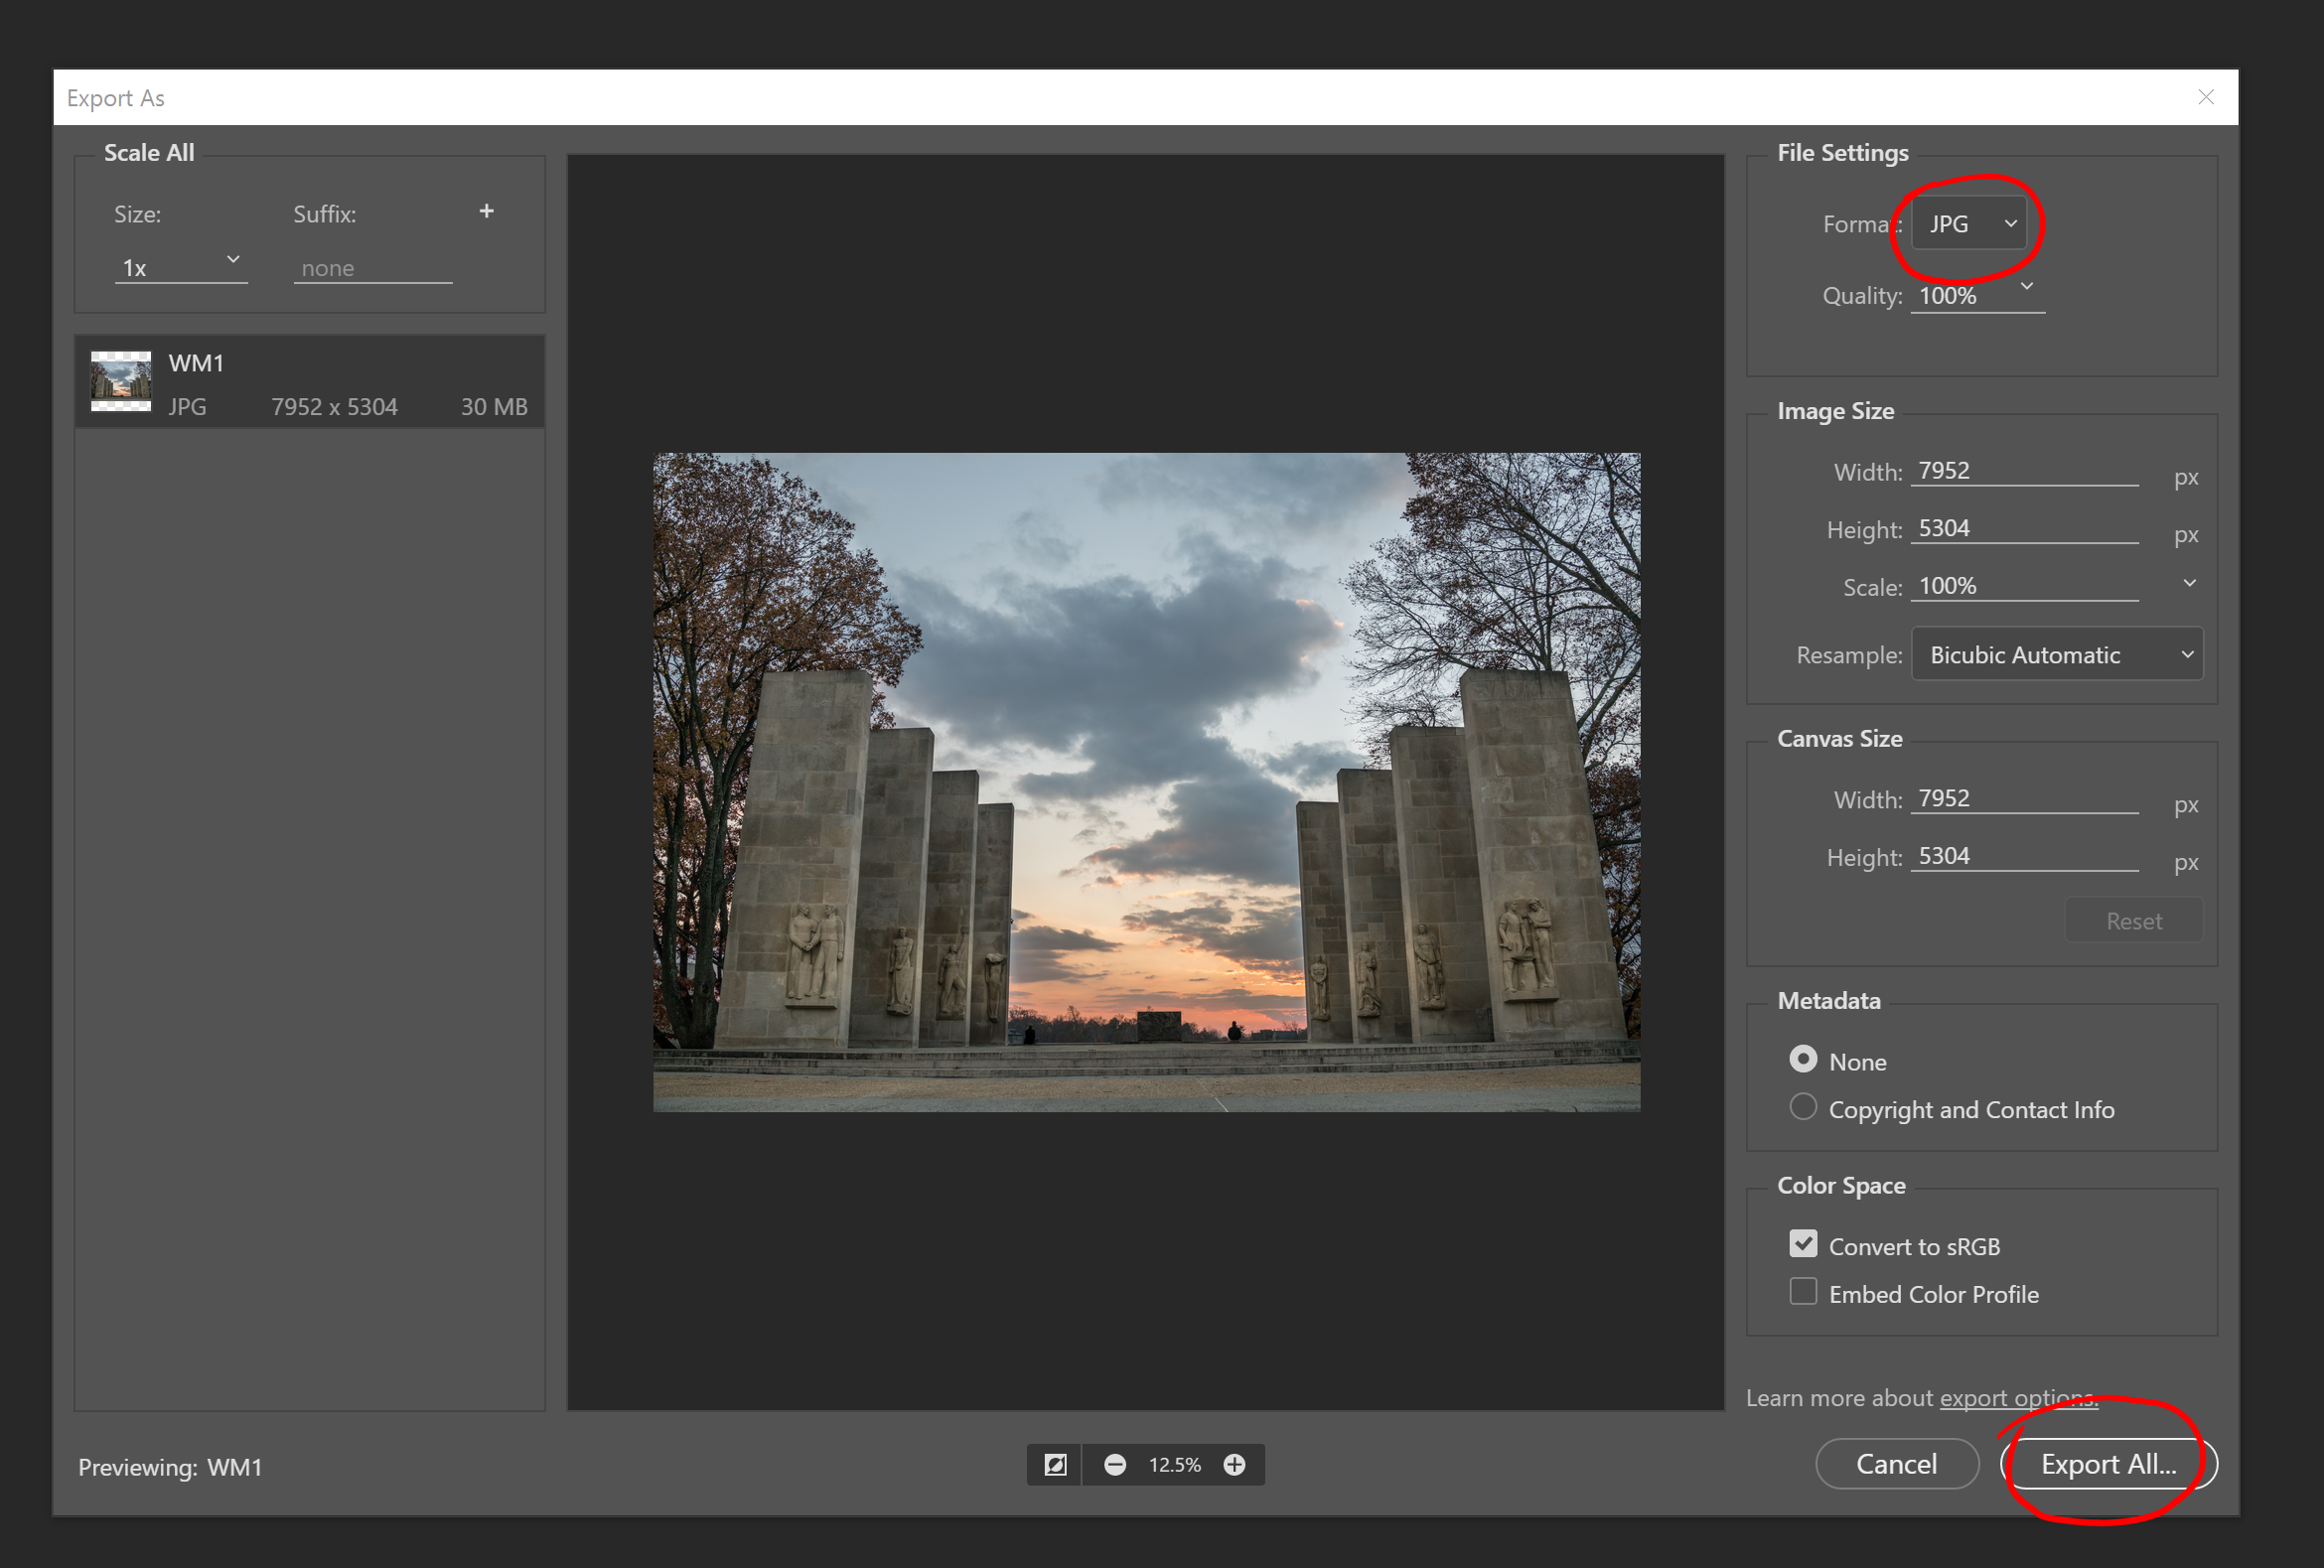Select None for Metadata
Screen dimensions: 2324x1568
(x=1802, y=1059)
